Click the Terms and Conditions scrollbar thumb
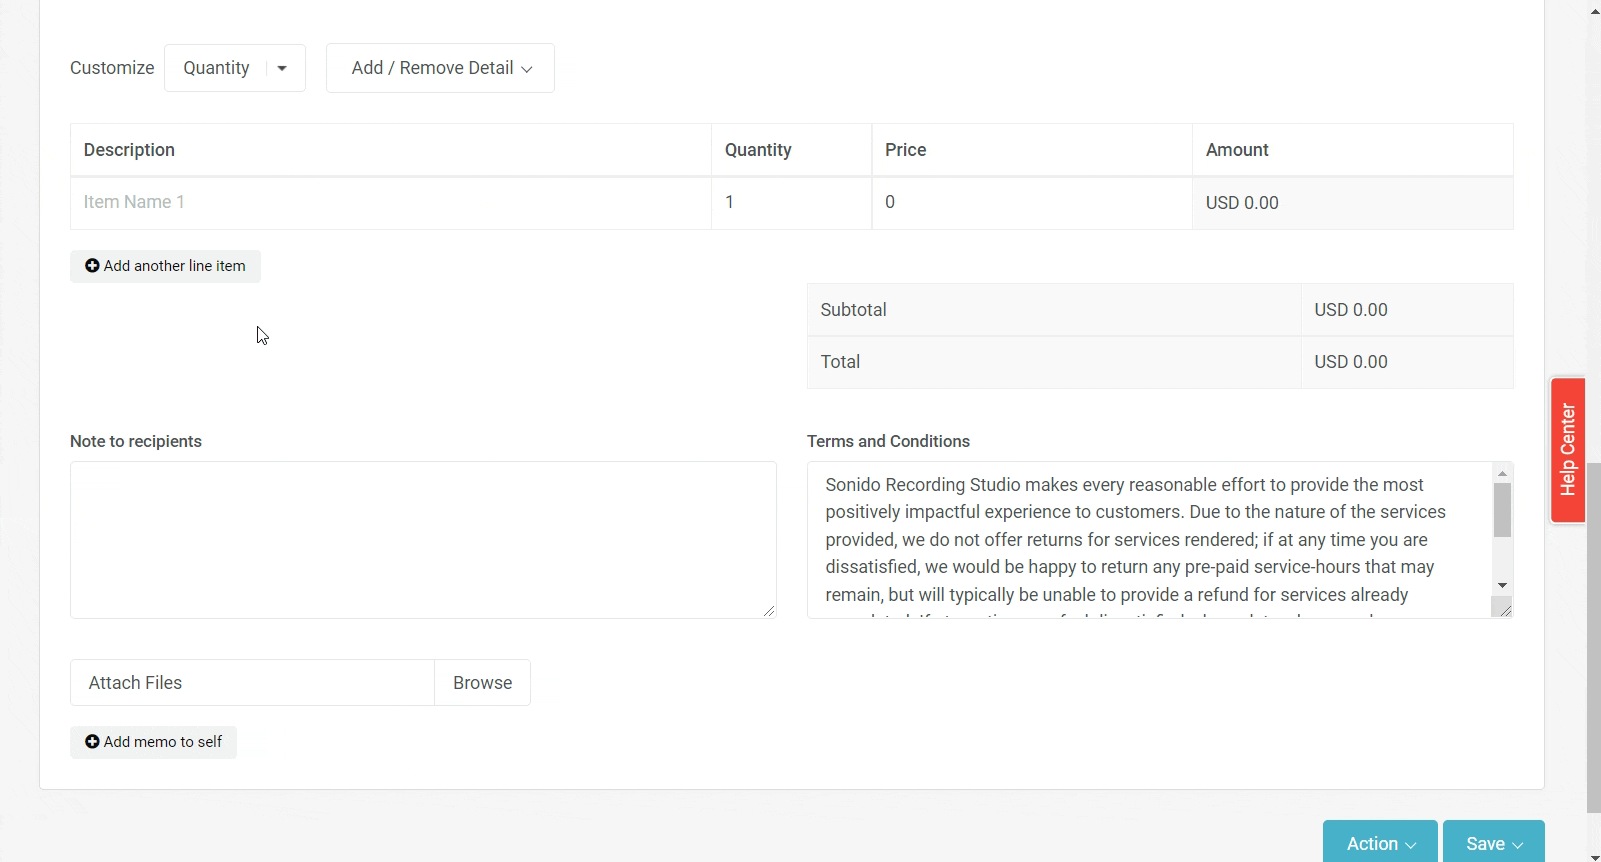Image resolution: width=1601 pixels, height=862 pixels. point(1502,510)
